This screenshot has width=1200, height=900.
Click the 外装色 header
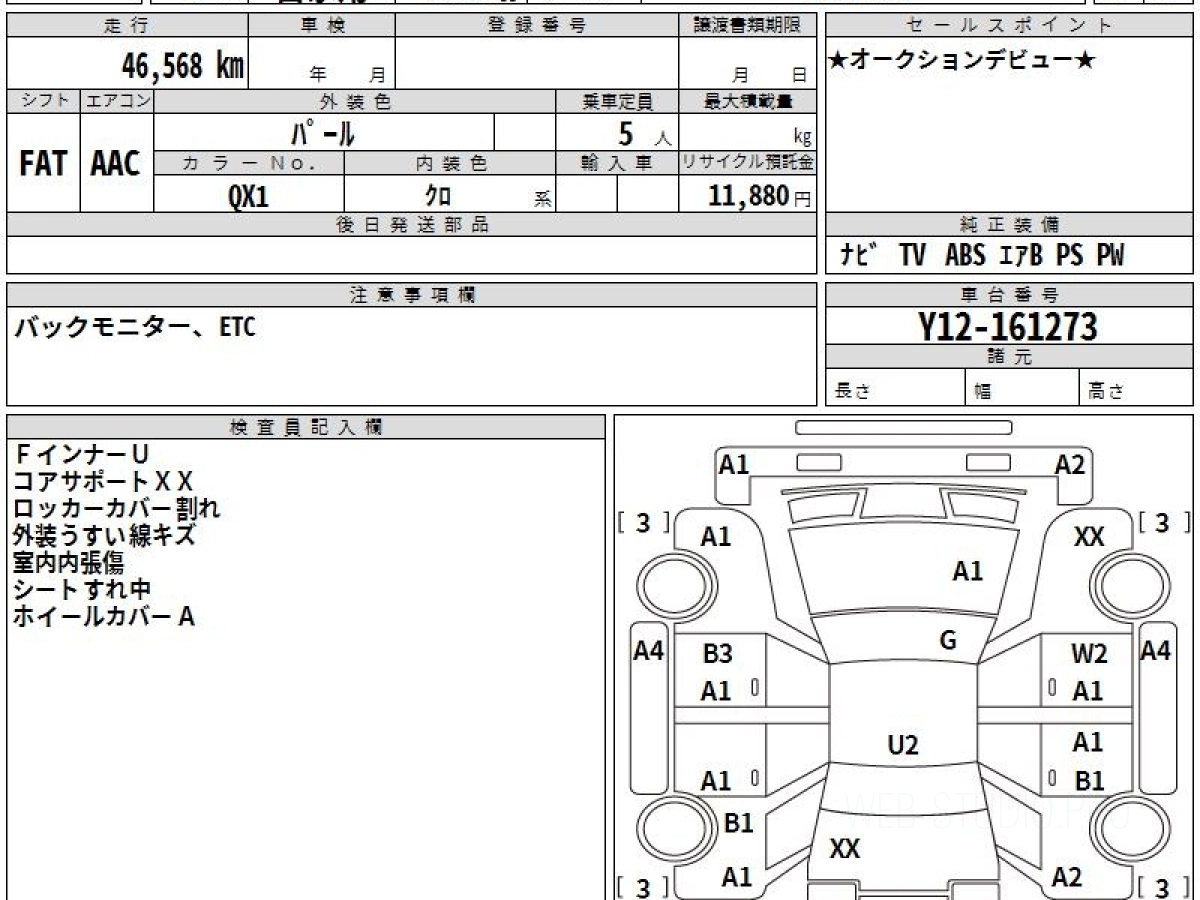click(x=355, y=101)
